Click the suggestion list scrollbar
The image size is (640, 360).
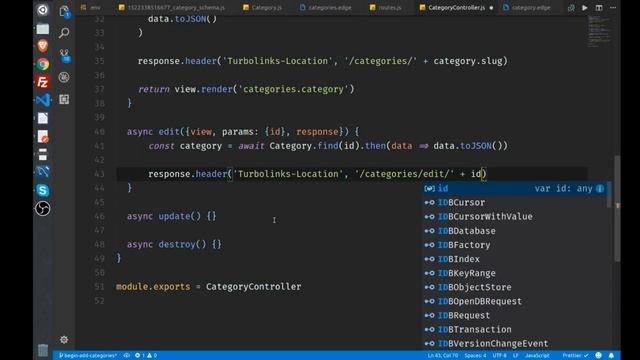pos(609,194)
